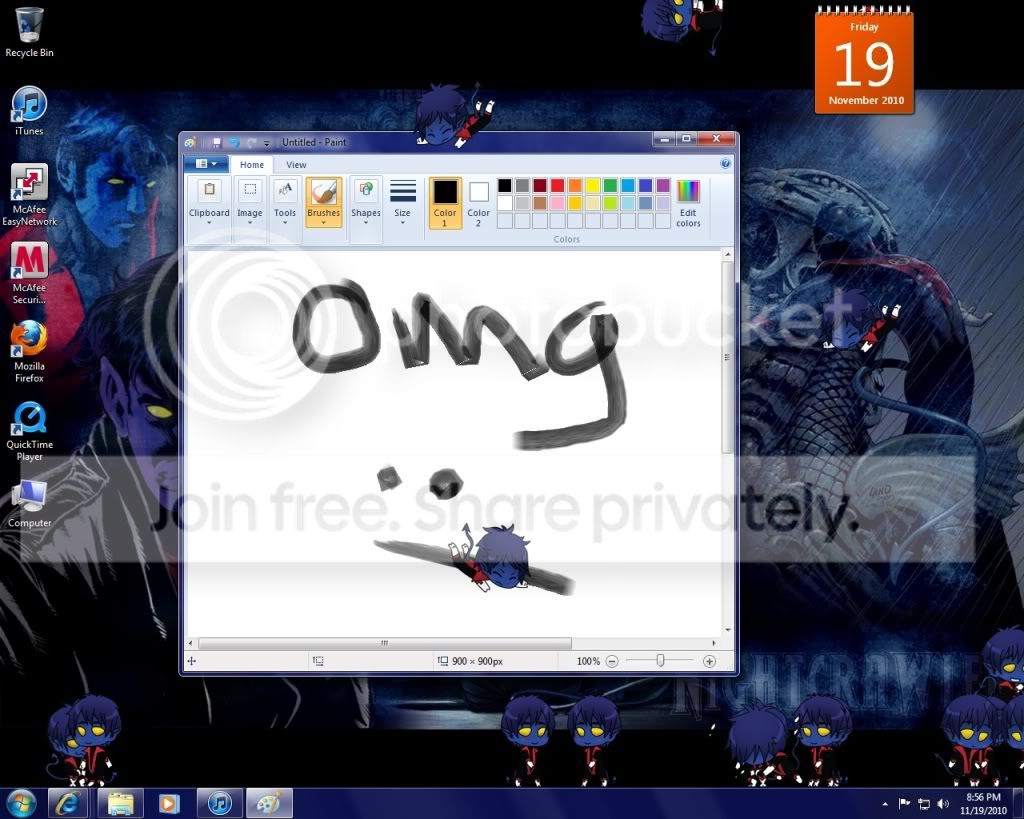The width and height of the screenshot is (1024, 819).
Task: Click the network tray icon
Action: [x=923, y=803]
